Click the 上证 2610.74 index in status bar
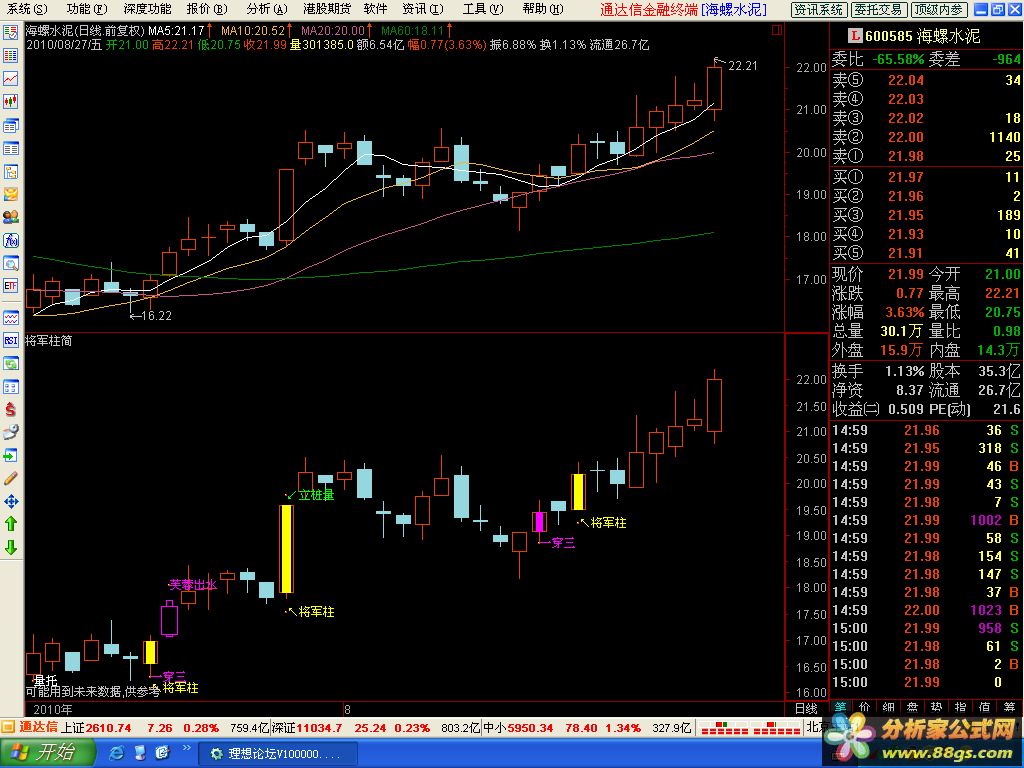The height and width of the screenshot is (768, 1024). pos(96,728)
